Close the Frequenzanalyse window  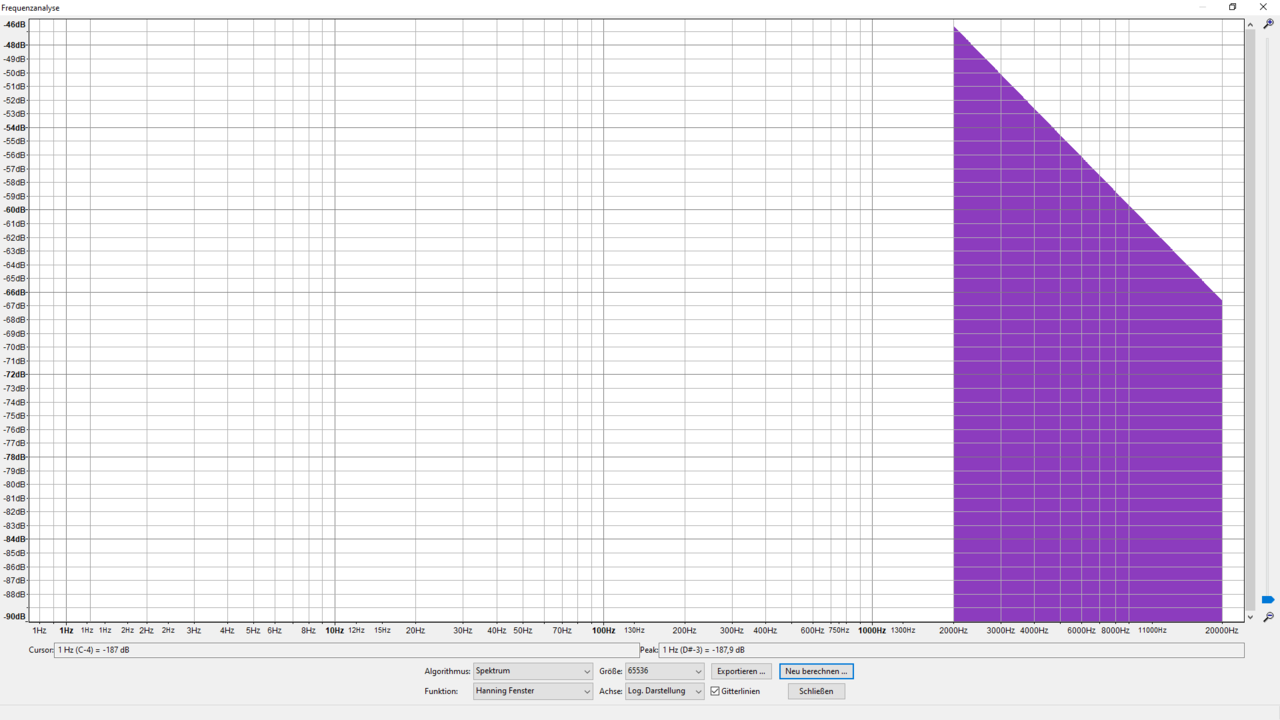point(1263,7)
